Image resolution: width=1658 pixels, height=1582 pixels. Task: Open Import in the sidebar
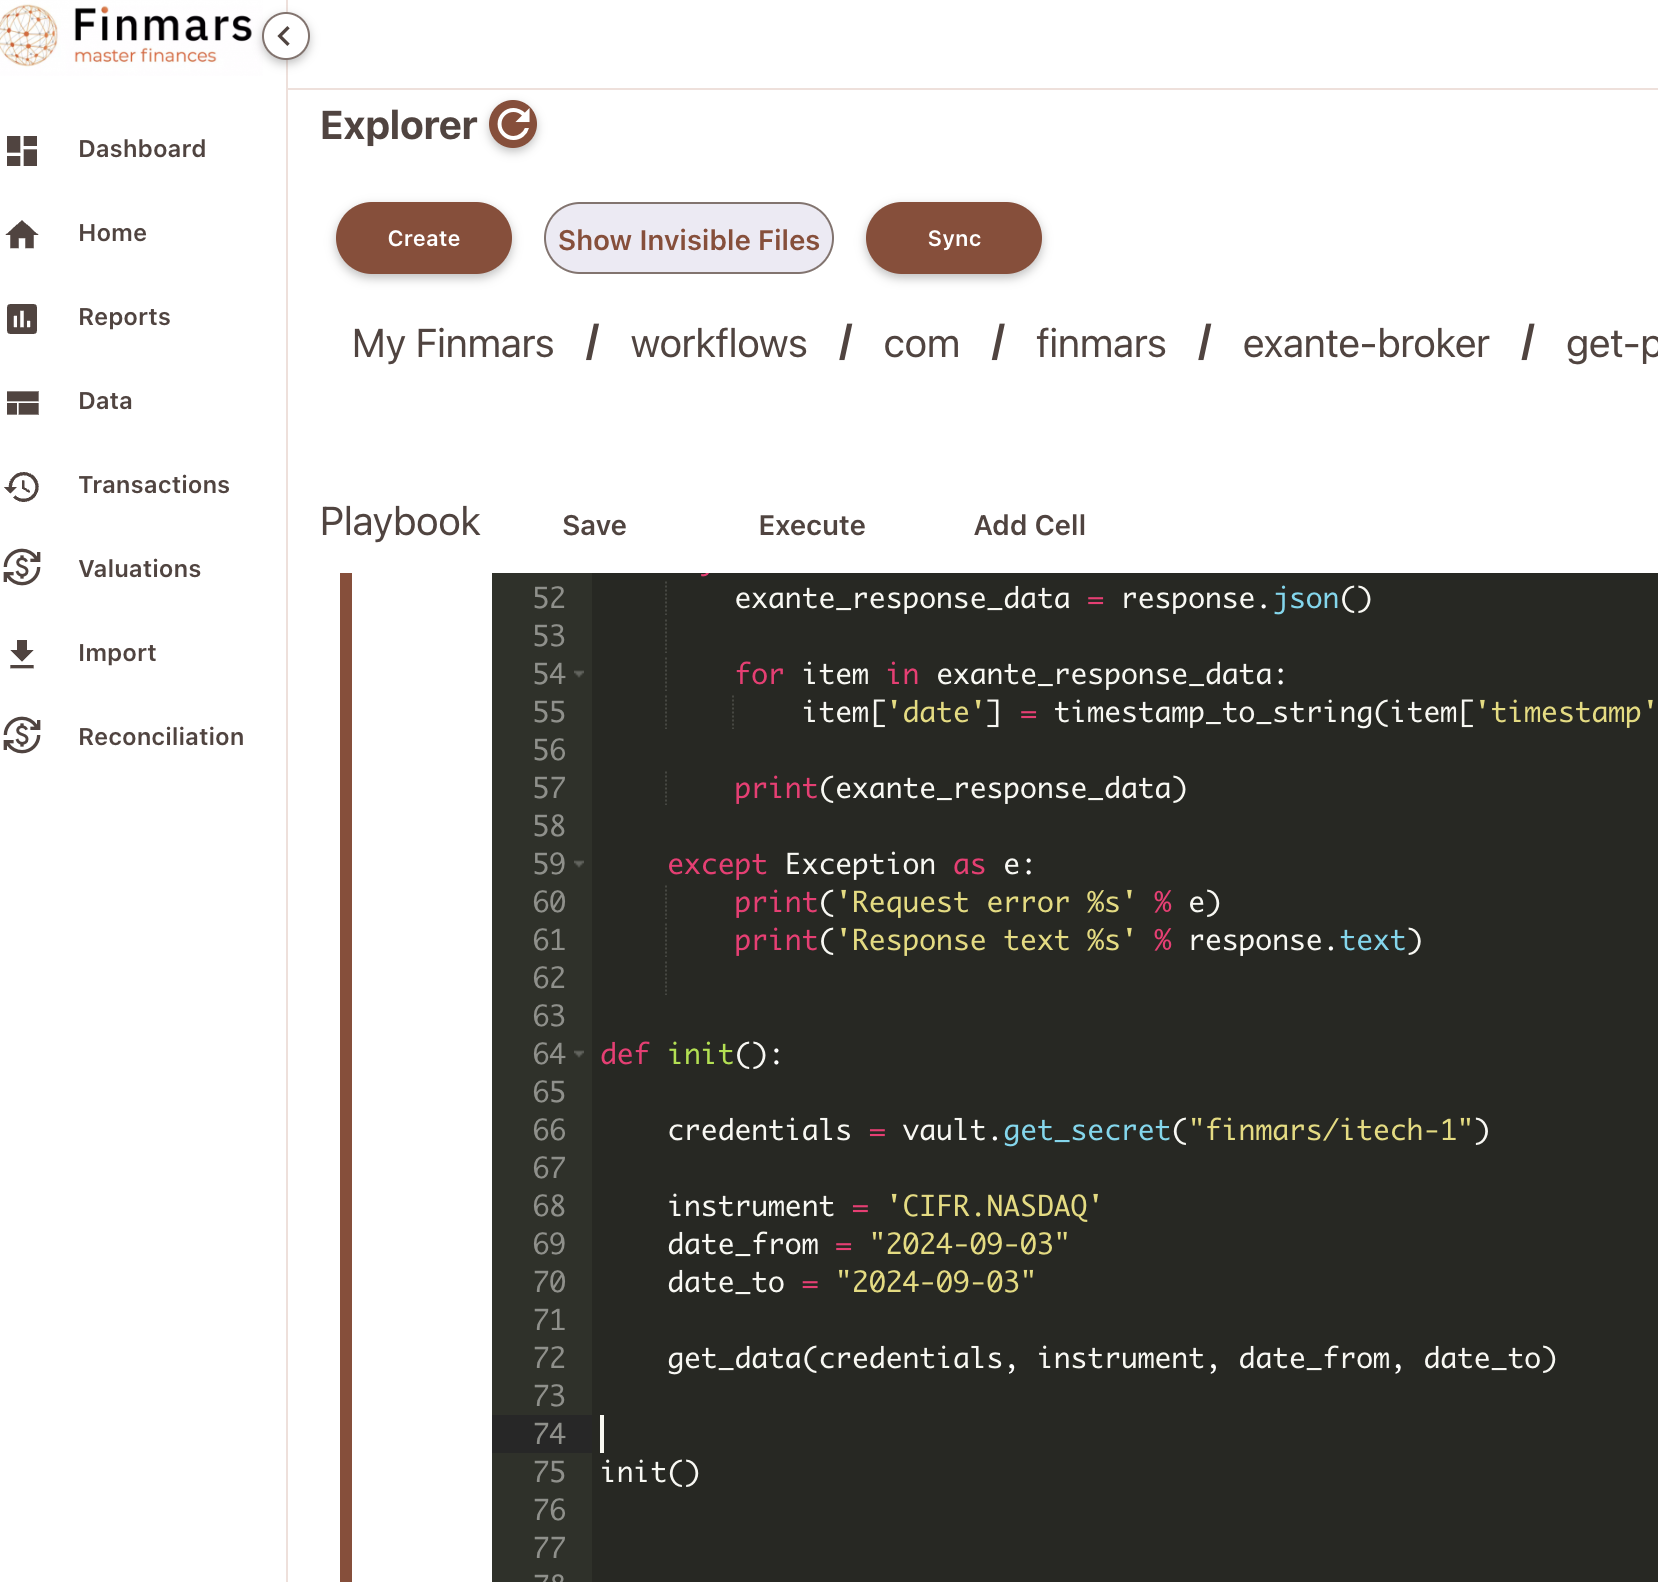pos(117,653)
